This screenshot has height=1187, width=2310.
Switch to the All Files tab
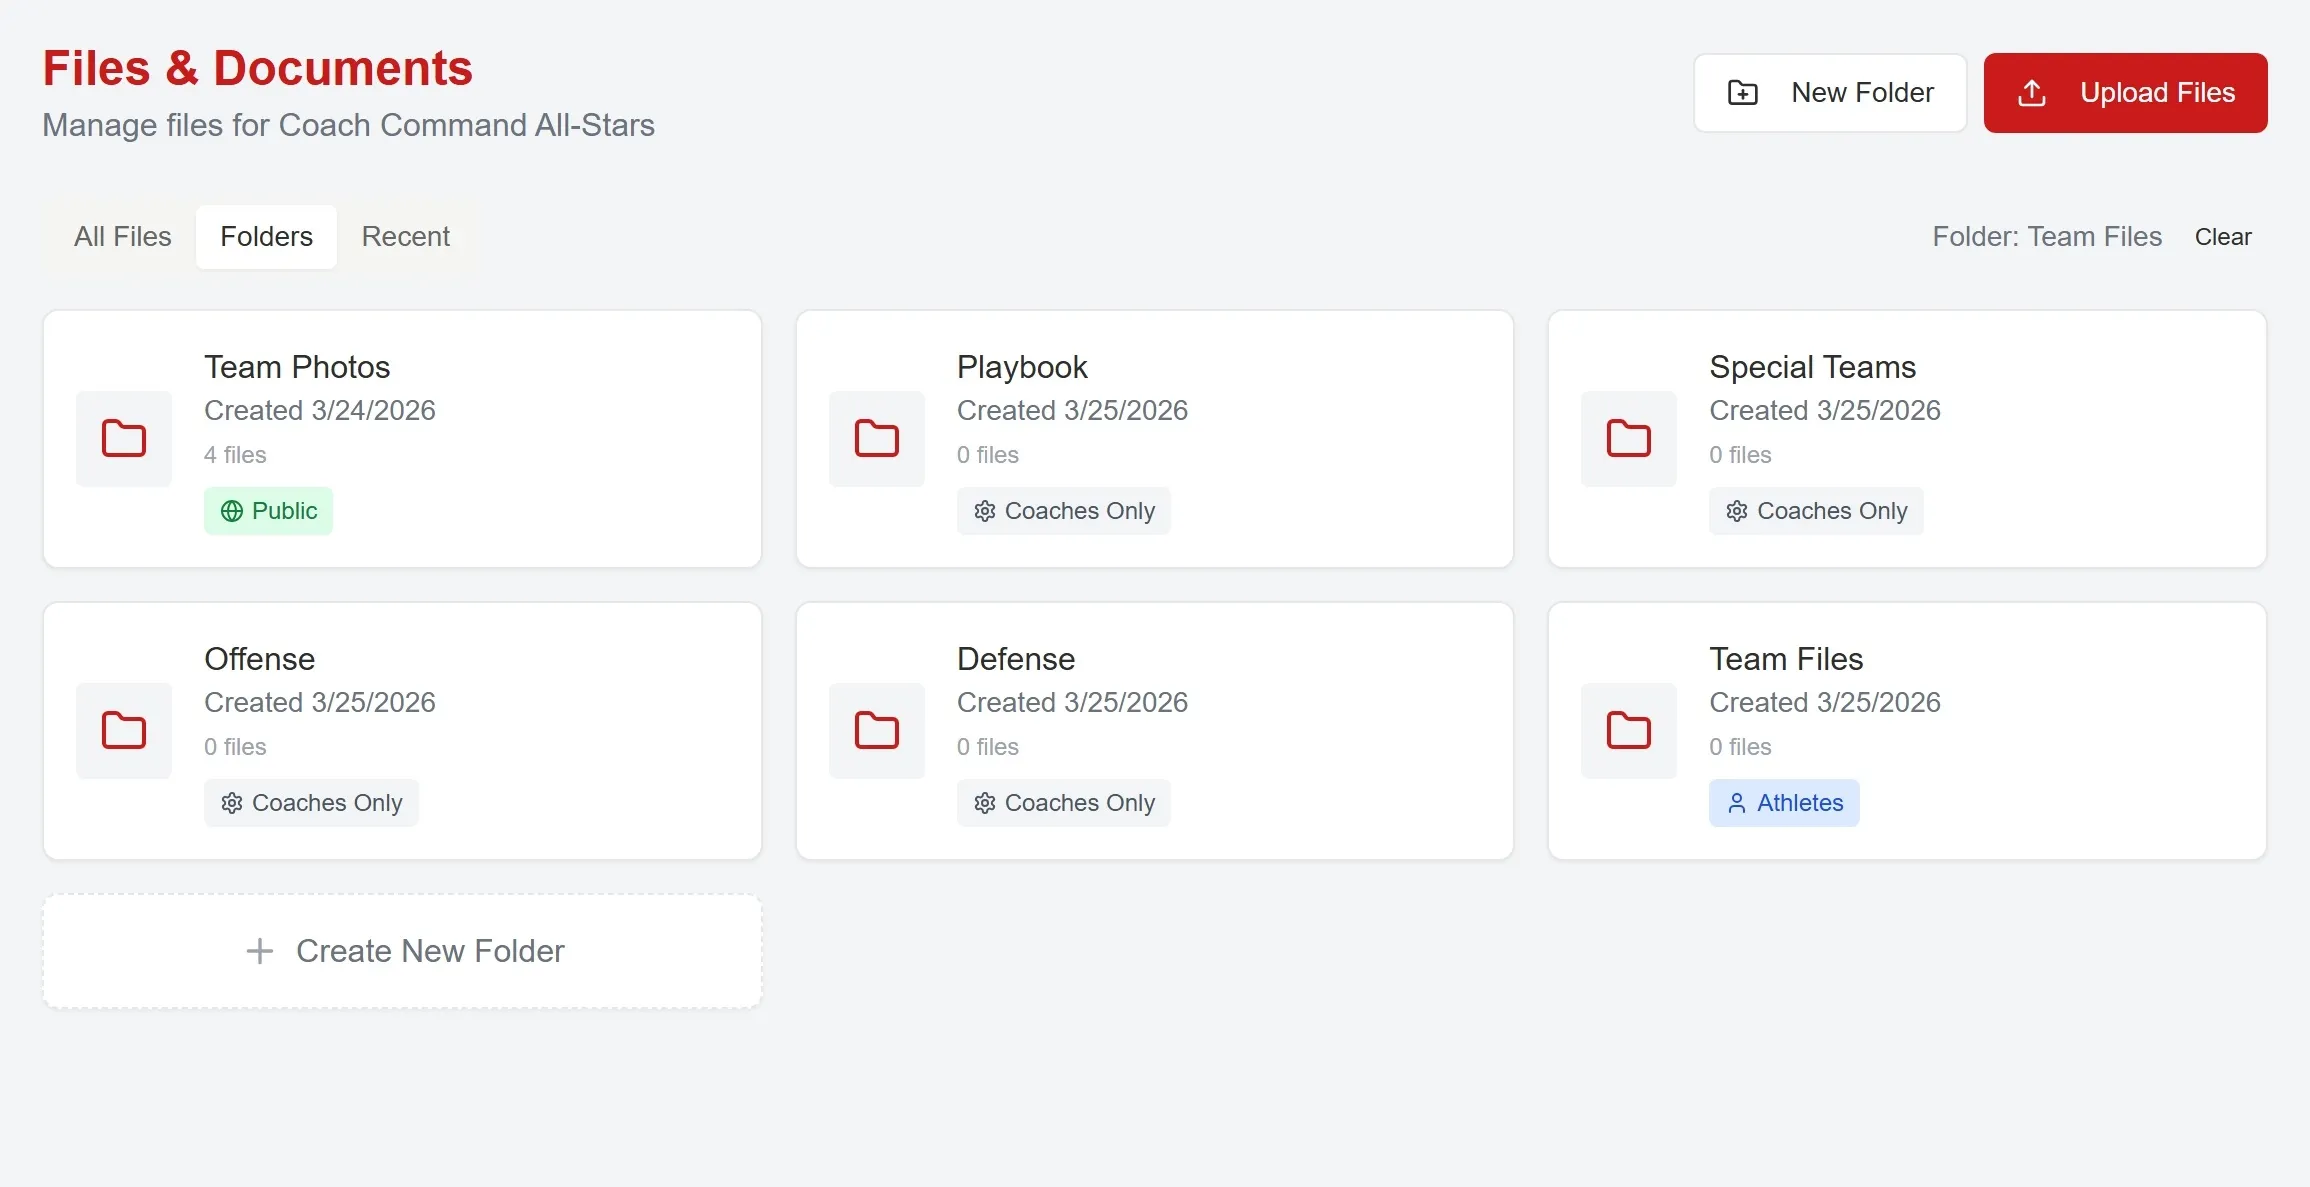click(x=122, y=237)
